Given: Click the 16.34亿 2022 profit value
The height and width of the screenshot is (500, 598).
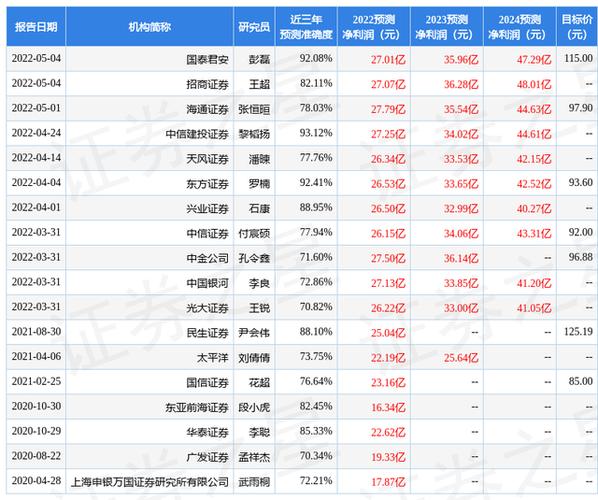Looking at the screenshot, I should pyautogui.click(x=388, y=407).
